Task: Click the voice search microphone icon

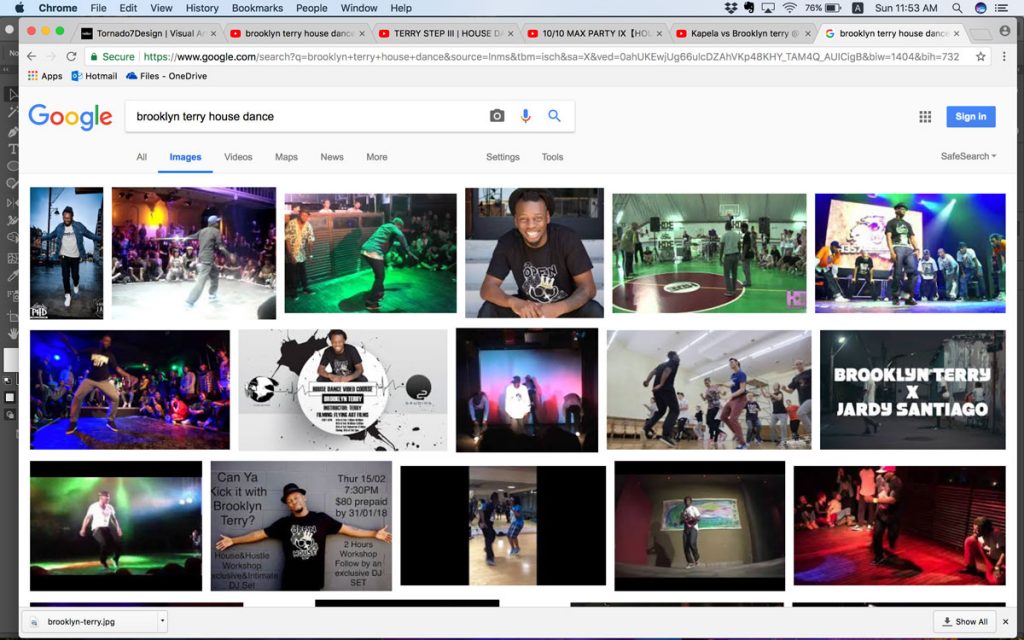Action: (525, 116)
